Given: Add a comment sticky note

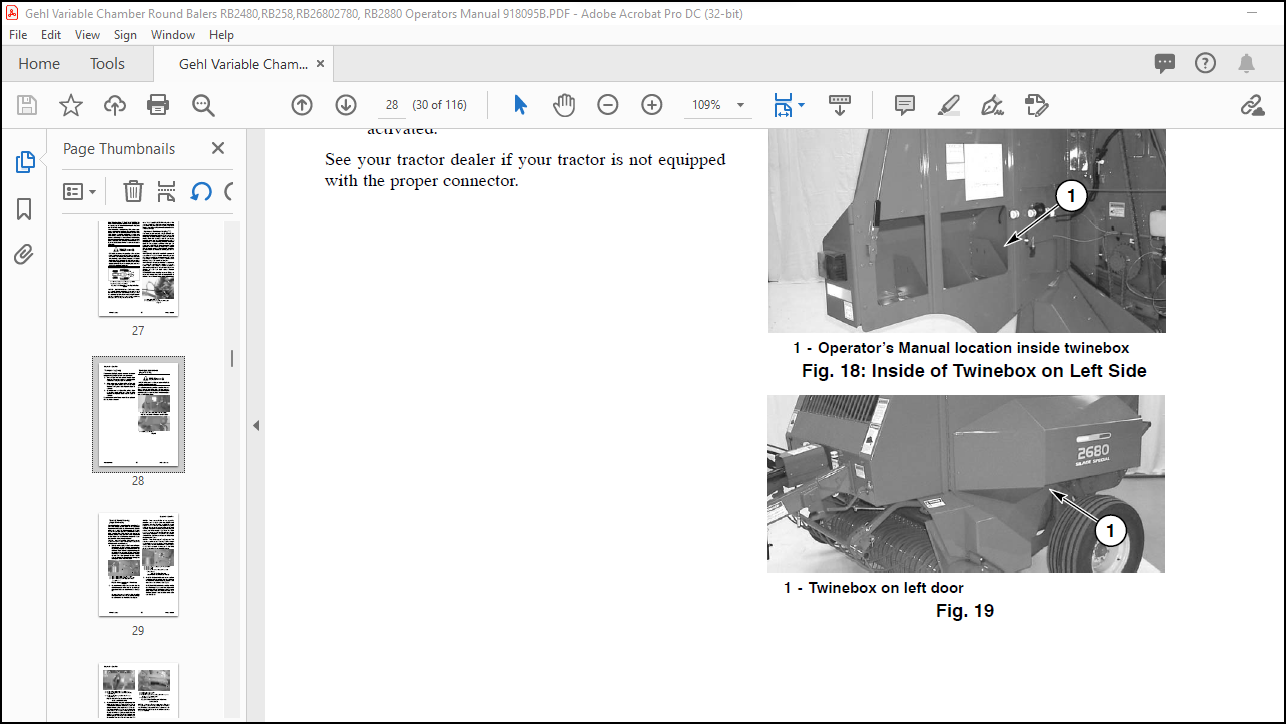Looking at the screenshot, I should (x=905, y=105).
